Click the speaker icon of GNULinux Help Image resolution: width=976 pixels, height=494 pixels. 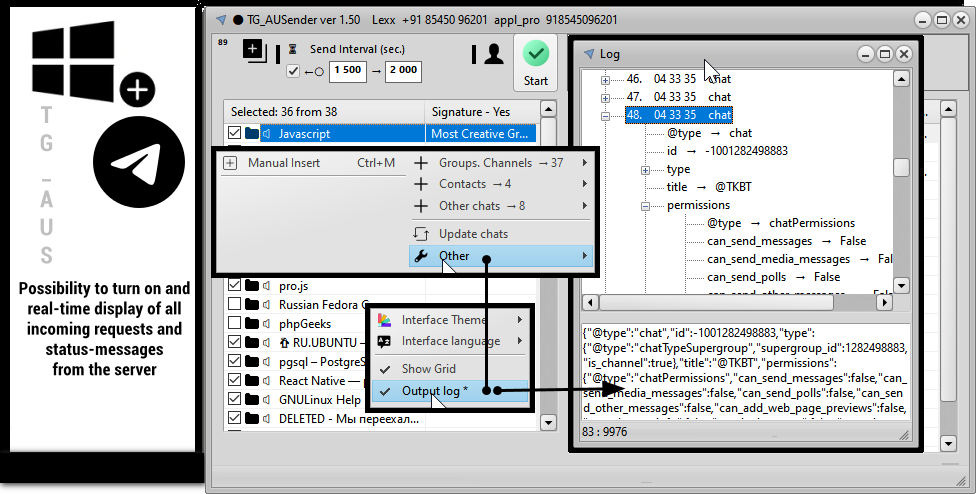click(266, 399)
